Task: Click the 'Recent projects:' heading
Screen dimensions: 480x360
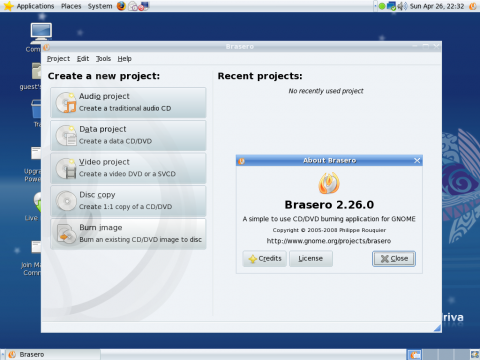Action: point(260,76)
